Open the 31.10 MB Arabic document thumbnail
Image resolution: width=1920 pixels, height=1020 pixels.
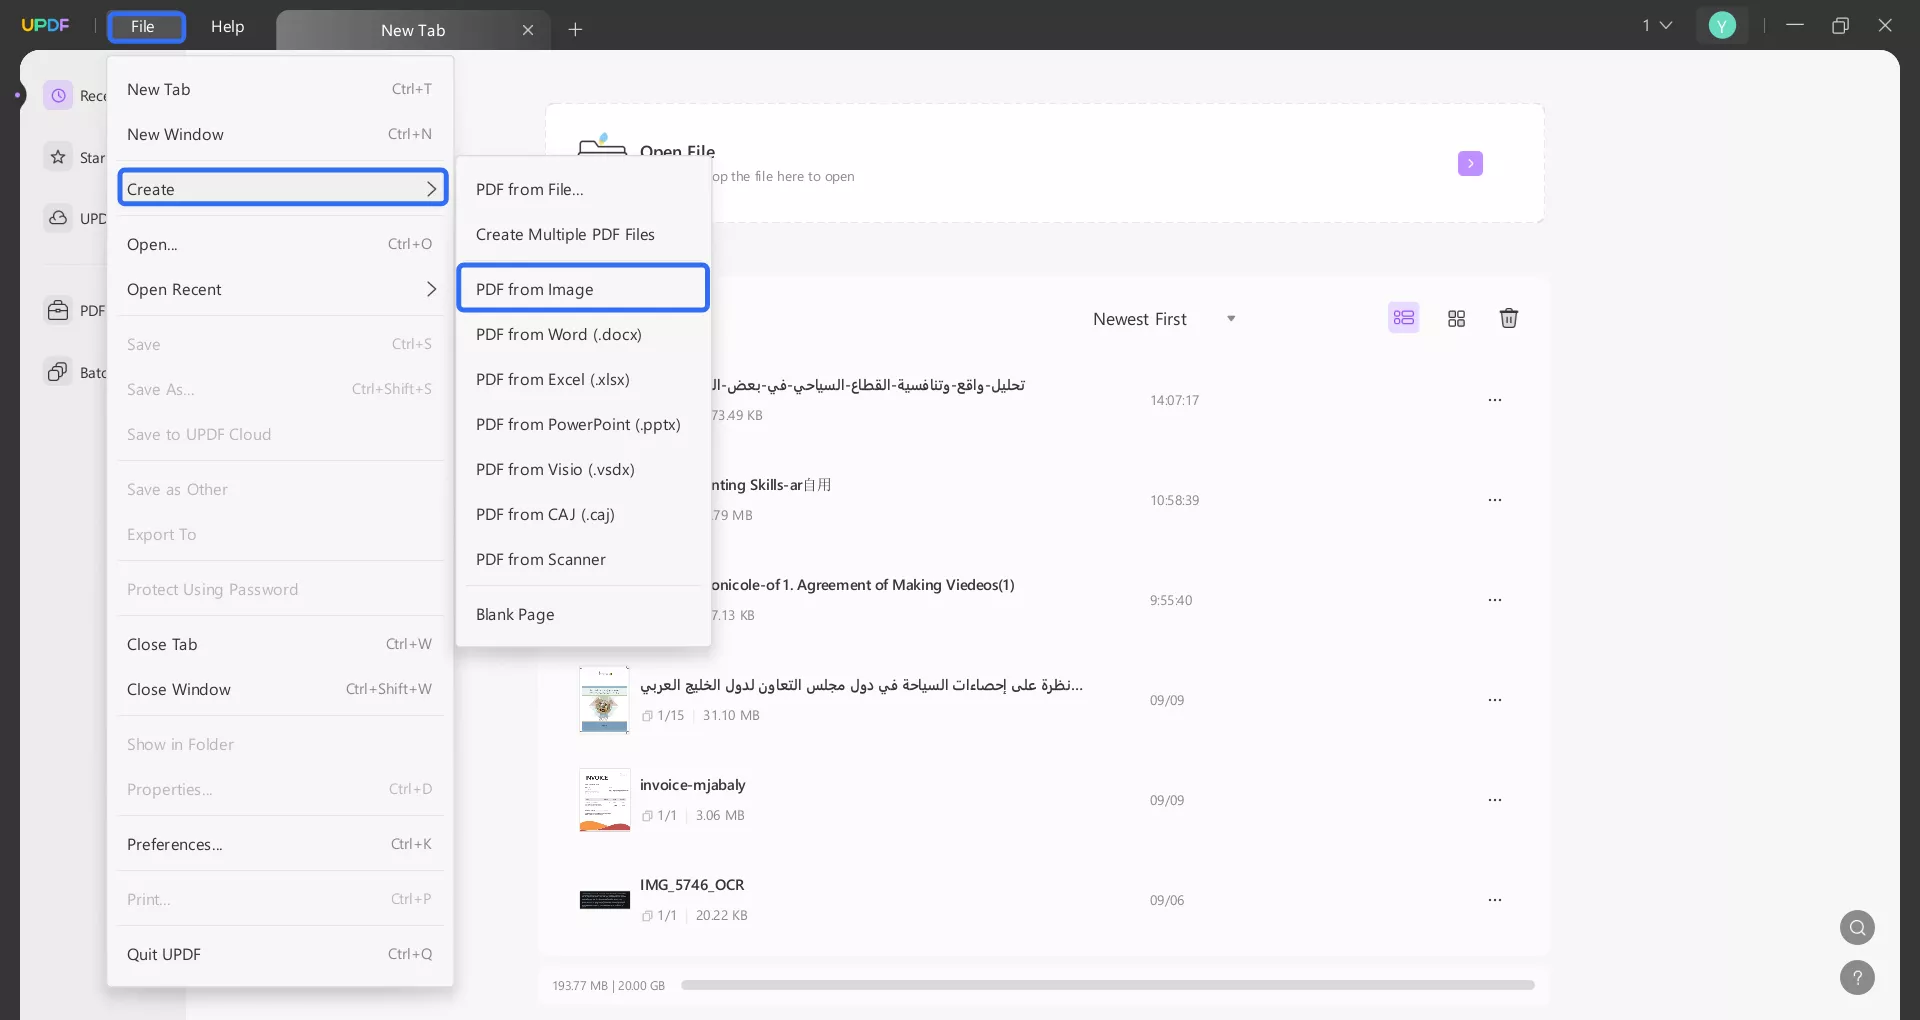pyautogui.click(x=605, y=700)
